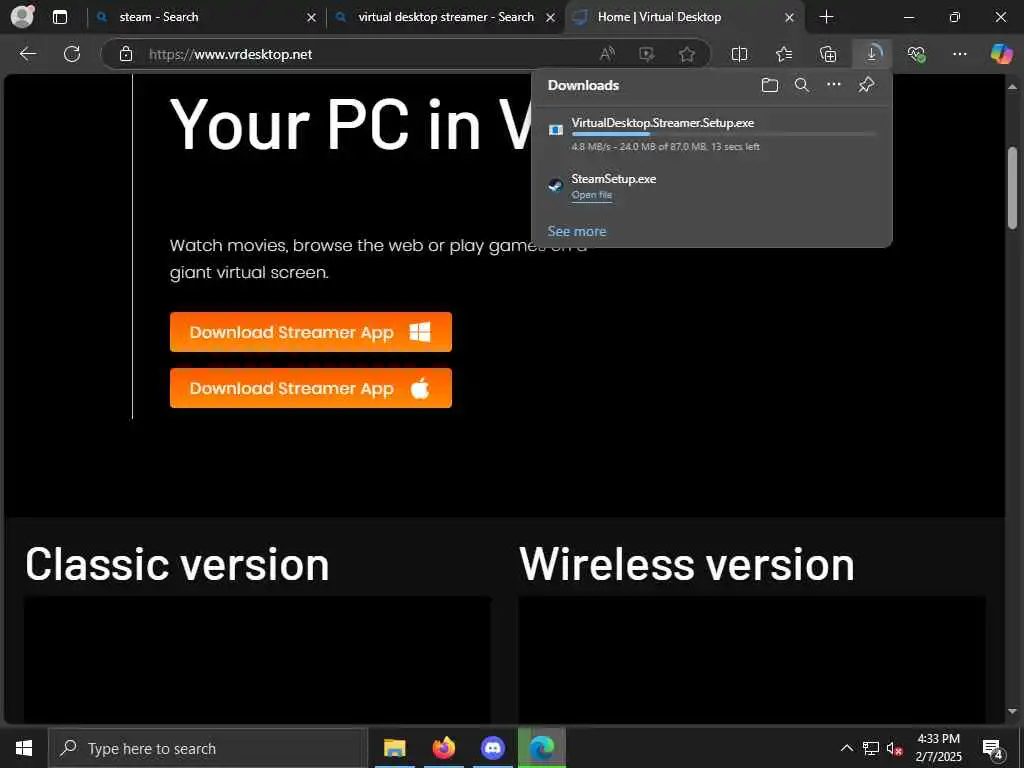Open Discord from the taskbar
This screenshot has height=768, width=1024.
click(493, 748)
